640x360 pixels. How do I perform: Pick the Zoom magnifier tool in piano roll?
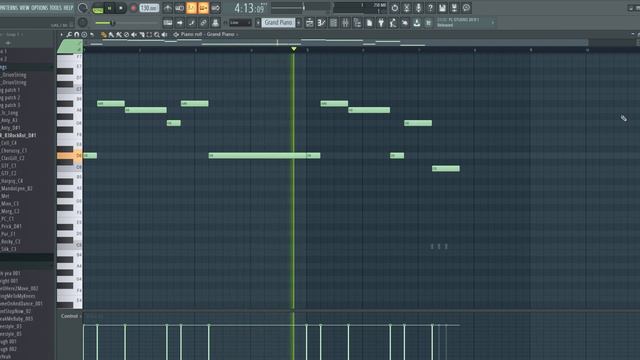157,35
